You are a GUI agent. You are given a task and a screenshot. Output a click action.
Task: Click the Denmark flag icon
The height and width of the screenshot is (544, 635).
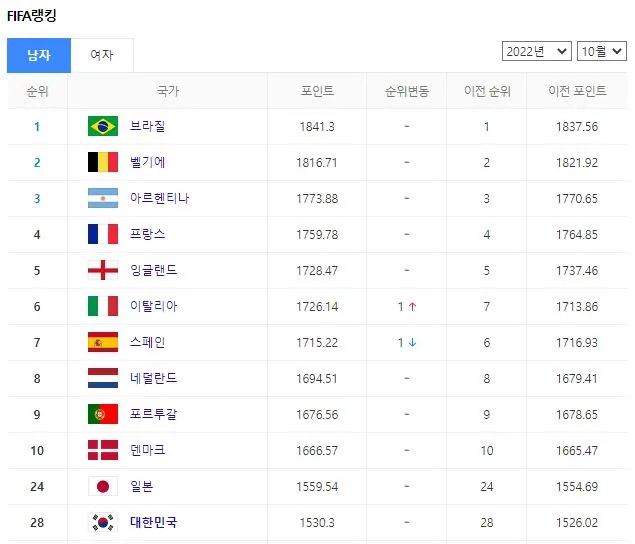(x=103, y=450)
